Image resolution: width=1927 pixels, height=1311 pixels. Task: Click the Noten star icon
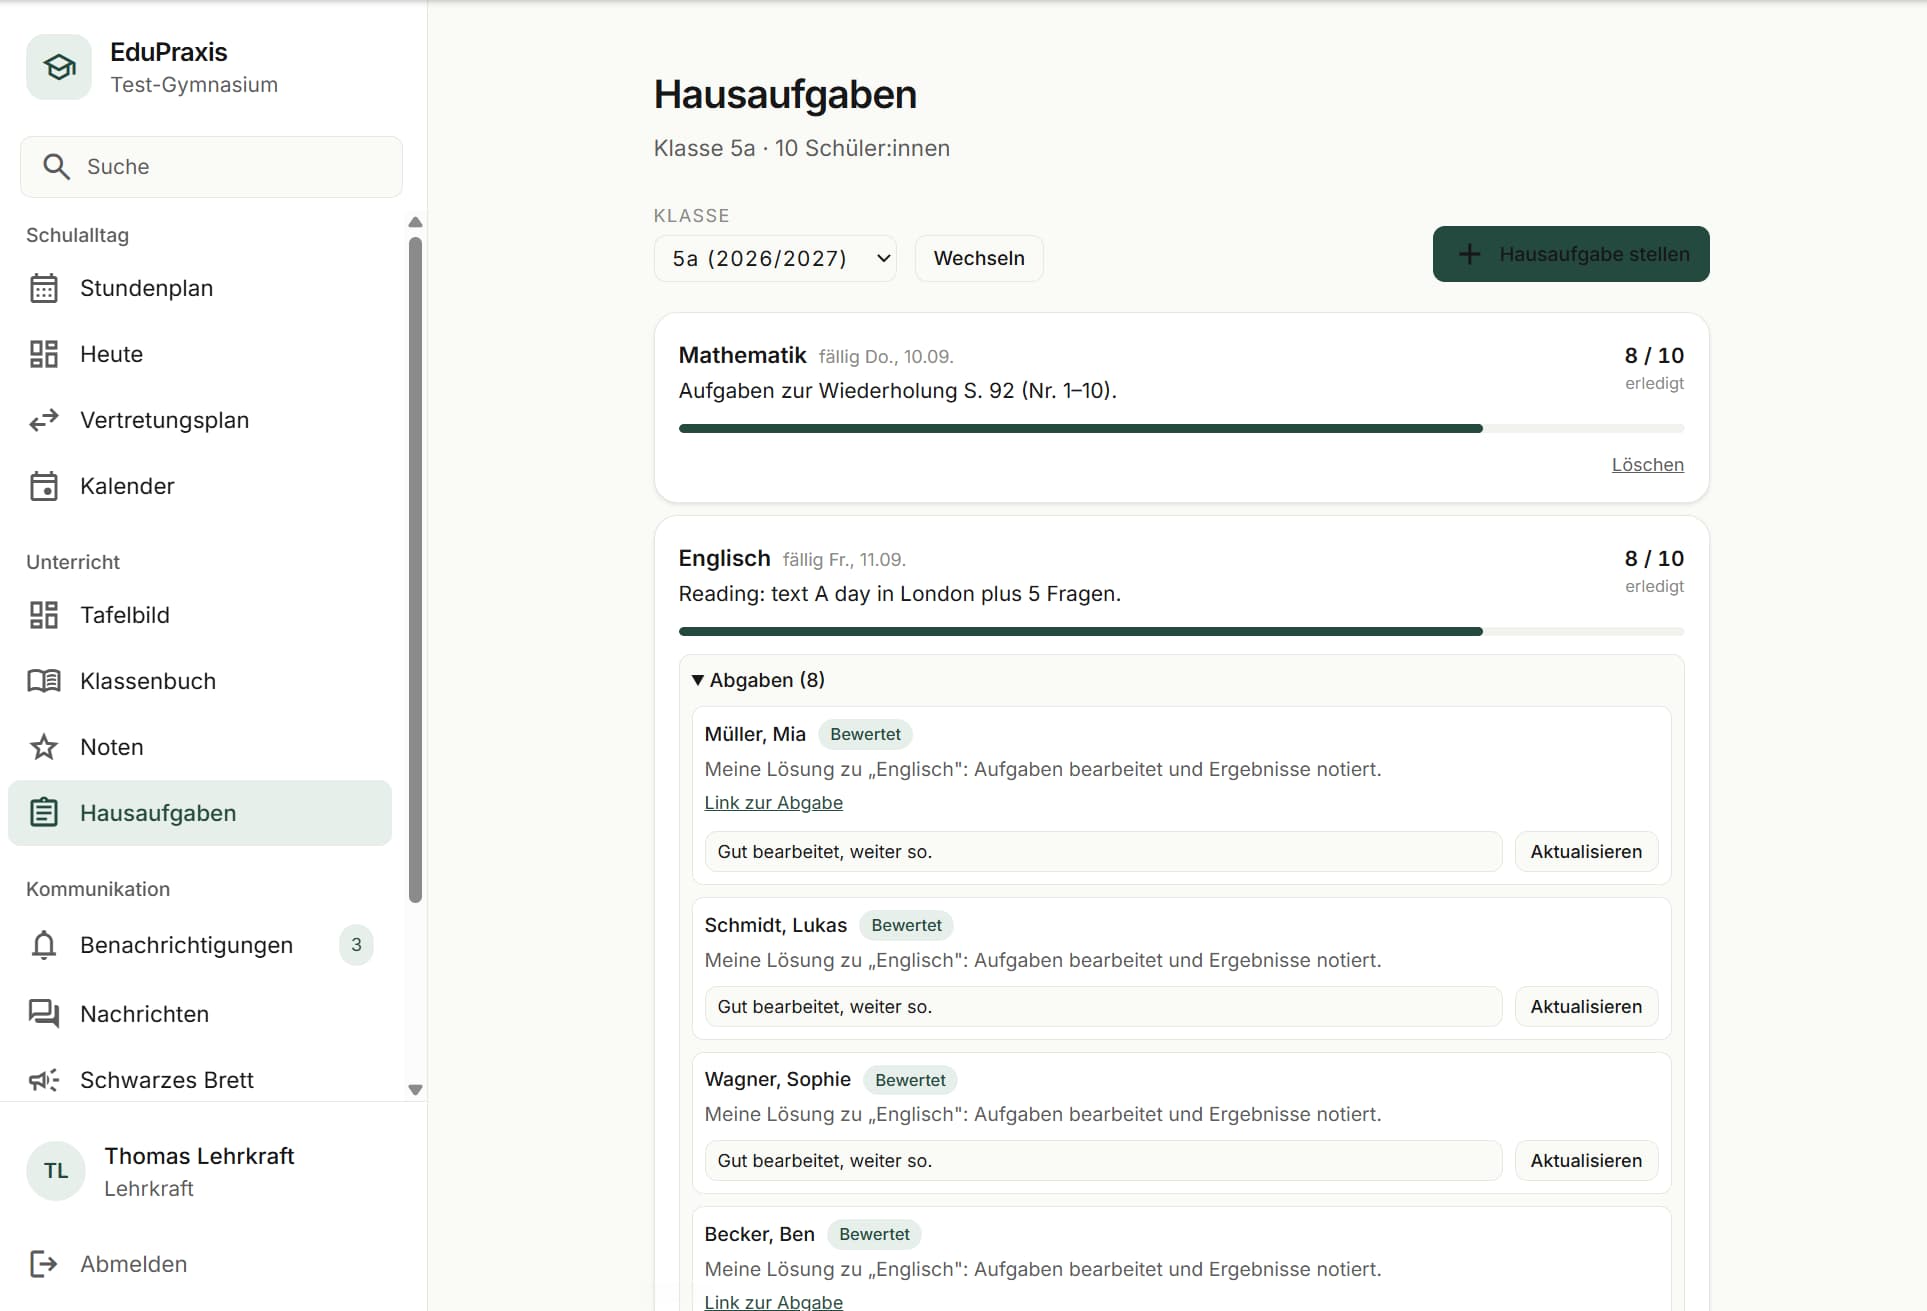click(x=44, y=747)
